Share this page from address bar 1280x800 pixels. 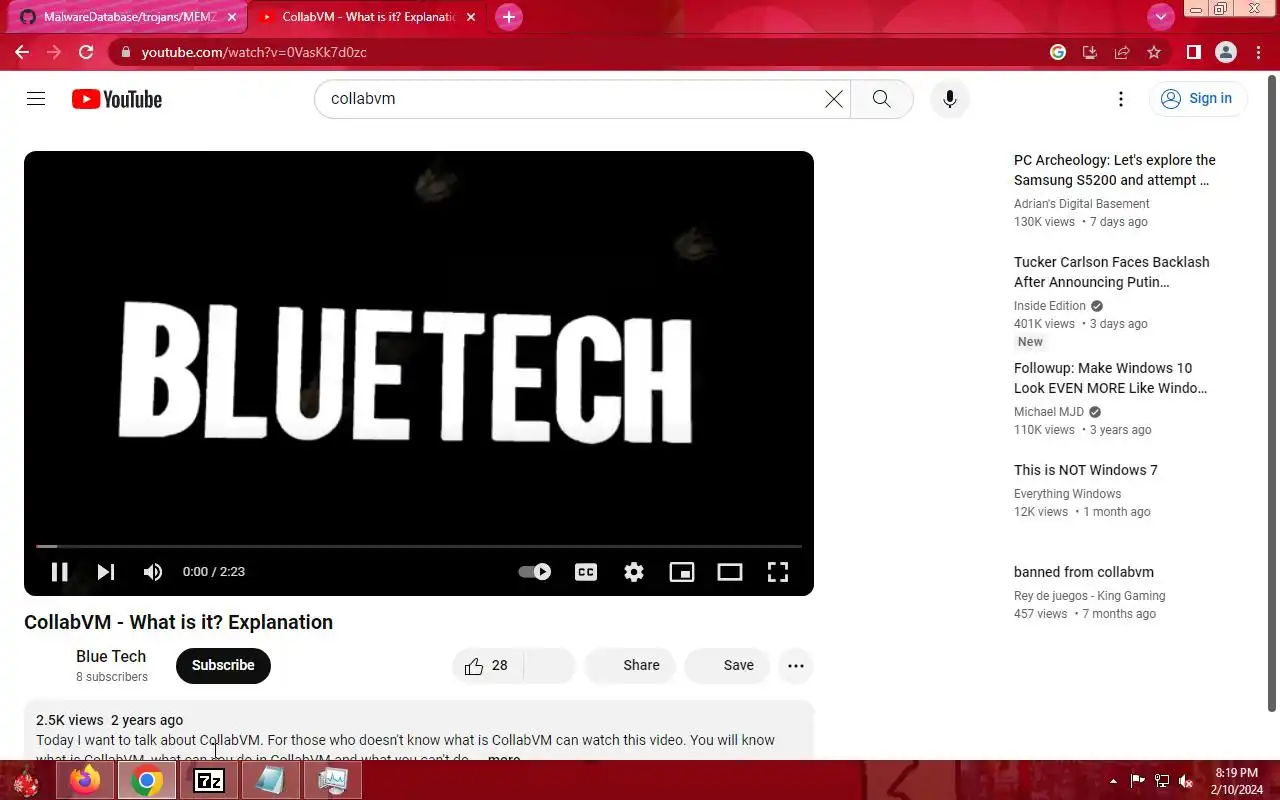click(1122, 52)
